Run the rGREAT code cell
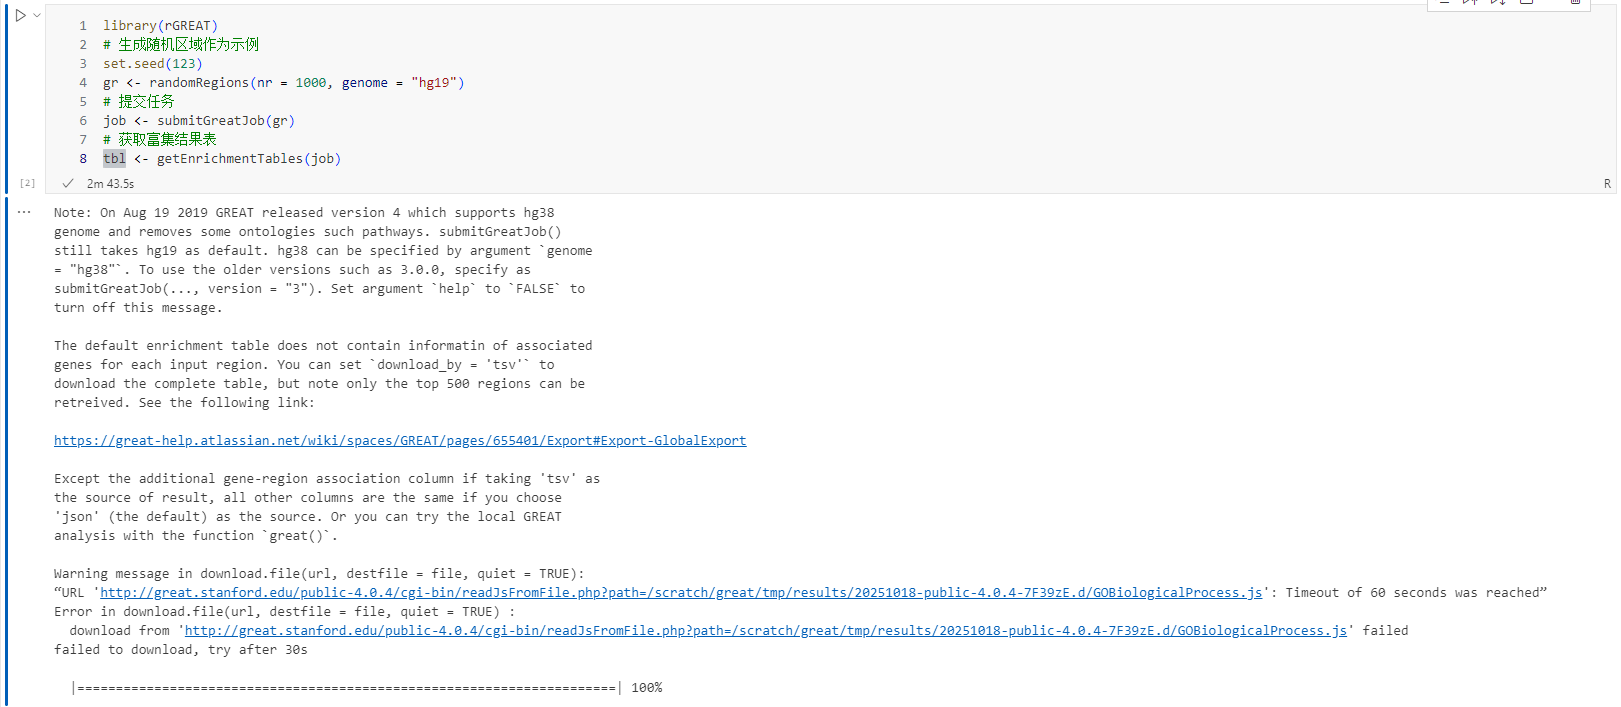Screen dimensions: 1621x707 coord(19,16)
